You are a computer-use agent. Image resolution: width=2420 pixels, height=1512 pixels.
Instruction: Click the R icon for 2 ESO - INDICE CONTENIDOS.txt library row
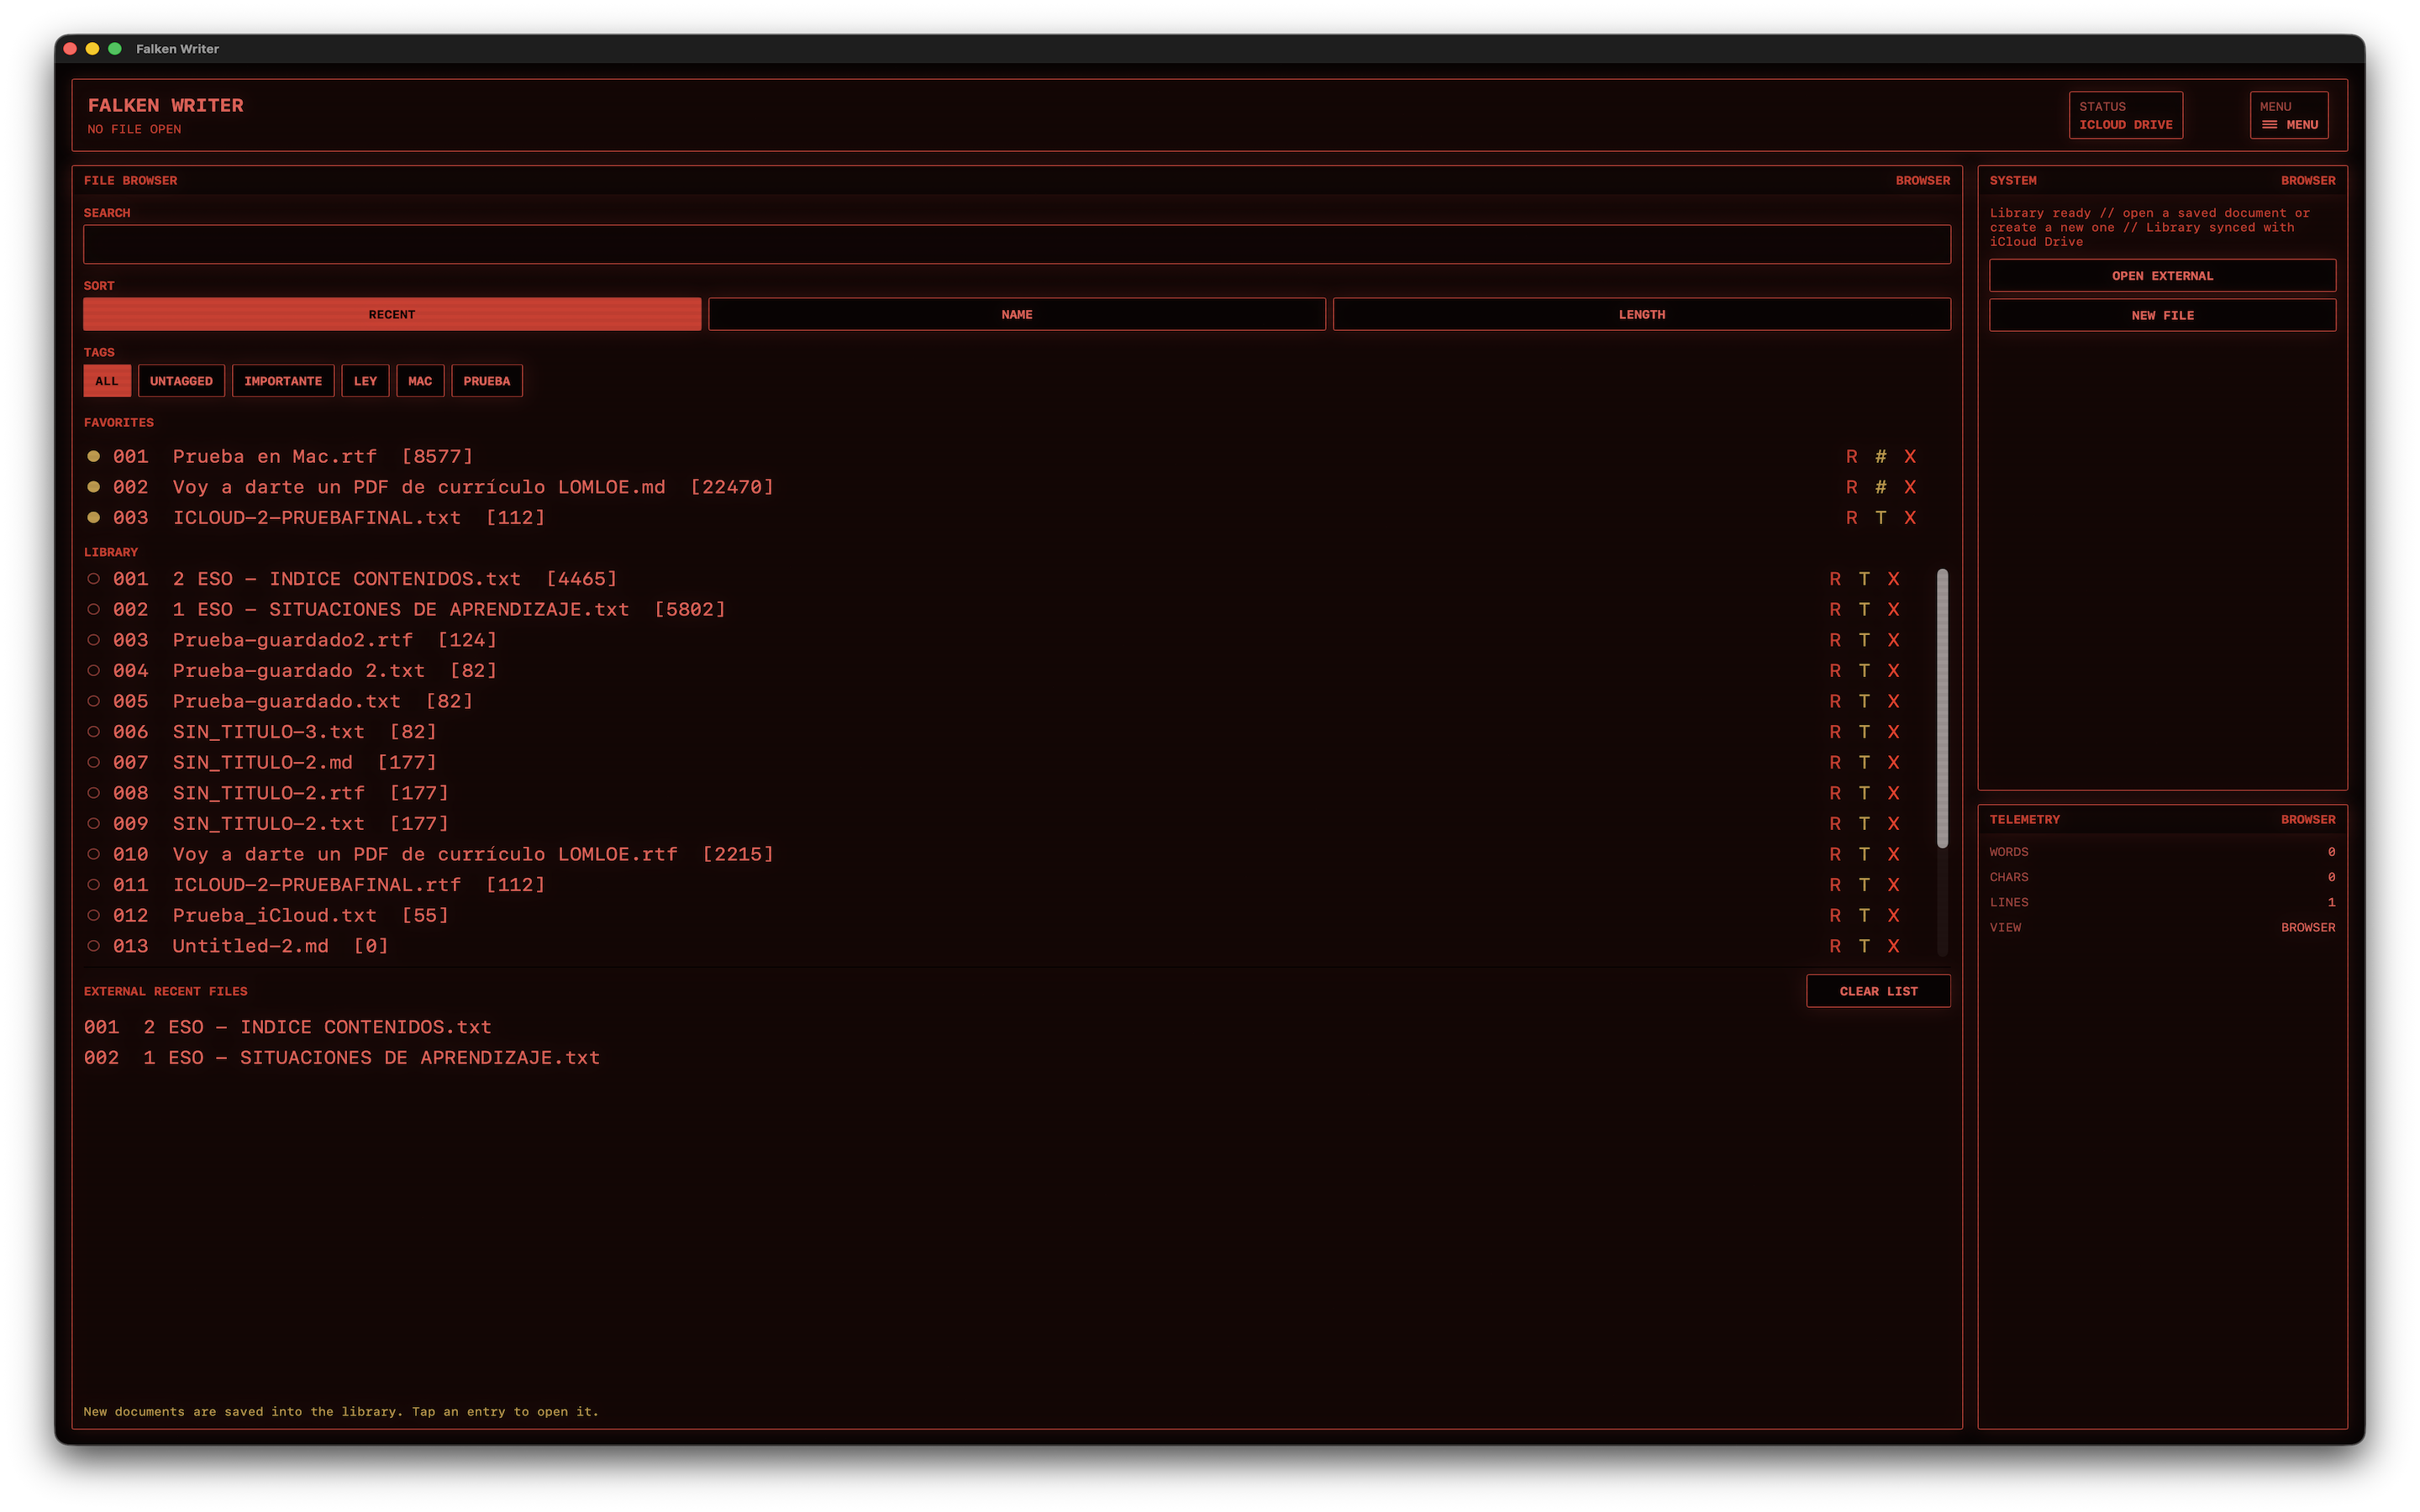[1834, 579]
